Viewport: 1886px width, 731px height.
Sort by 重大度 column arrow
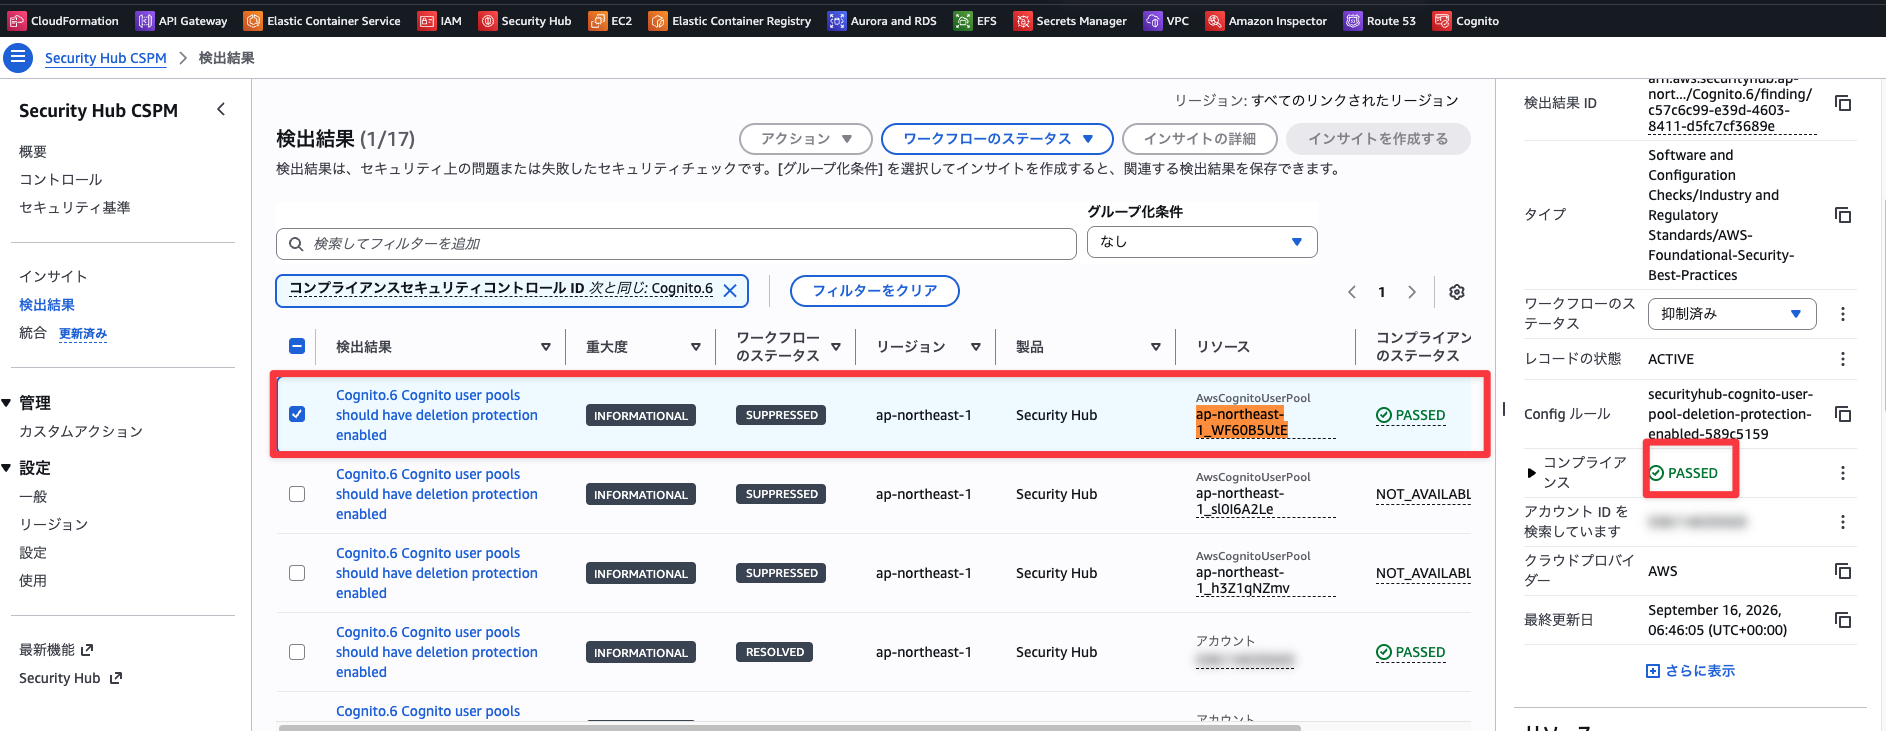pos(696,347)
